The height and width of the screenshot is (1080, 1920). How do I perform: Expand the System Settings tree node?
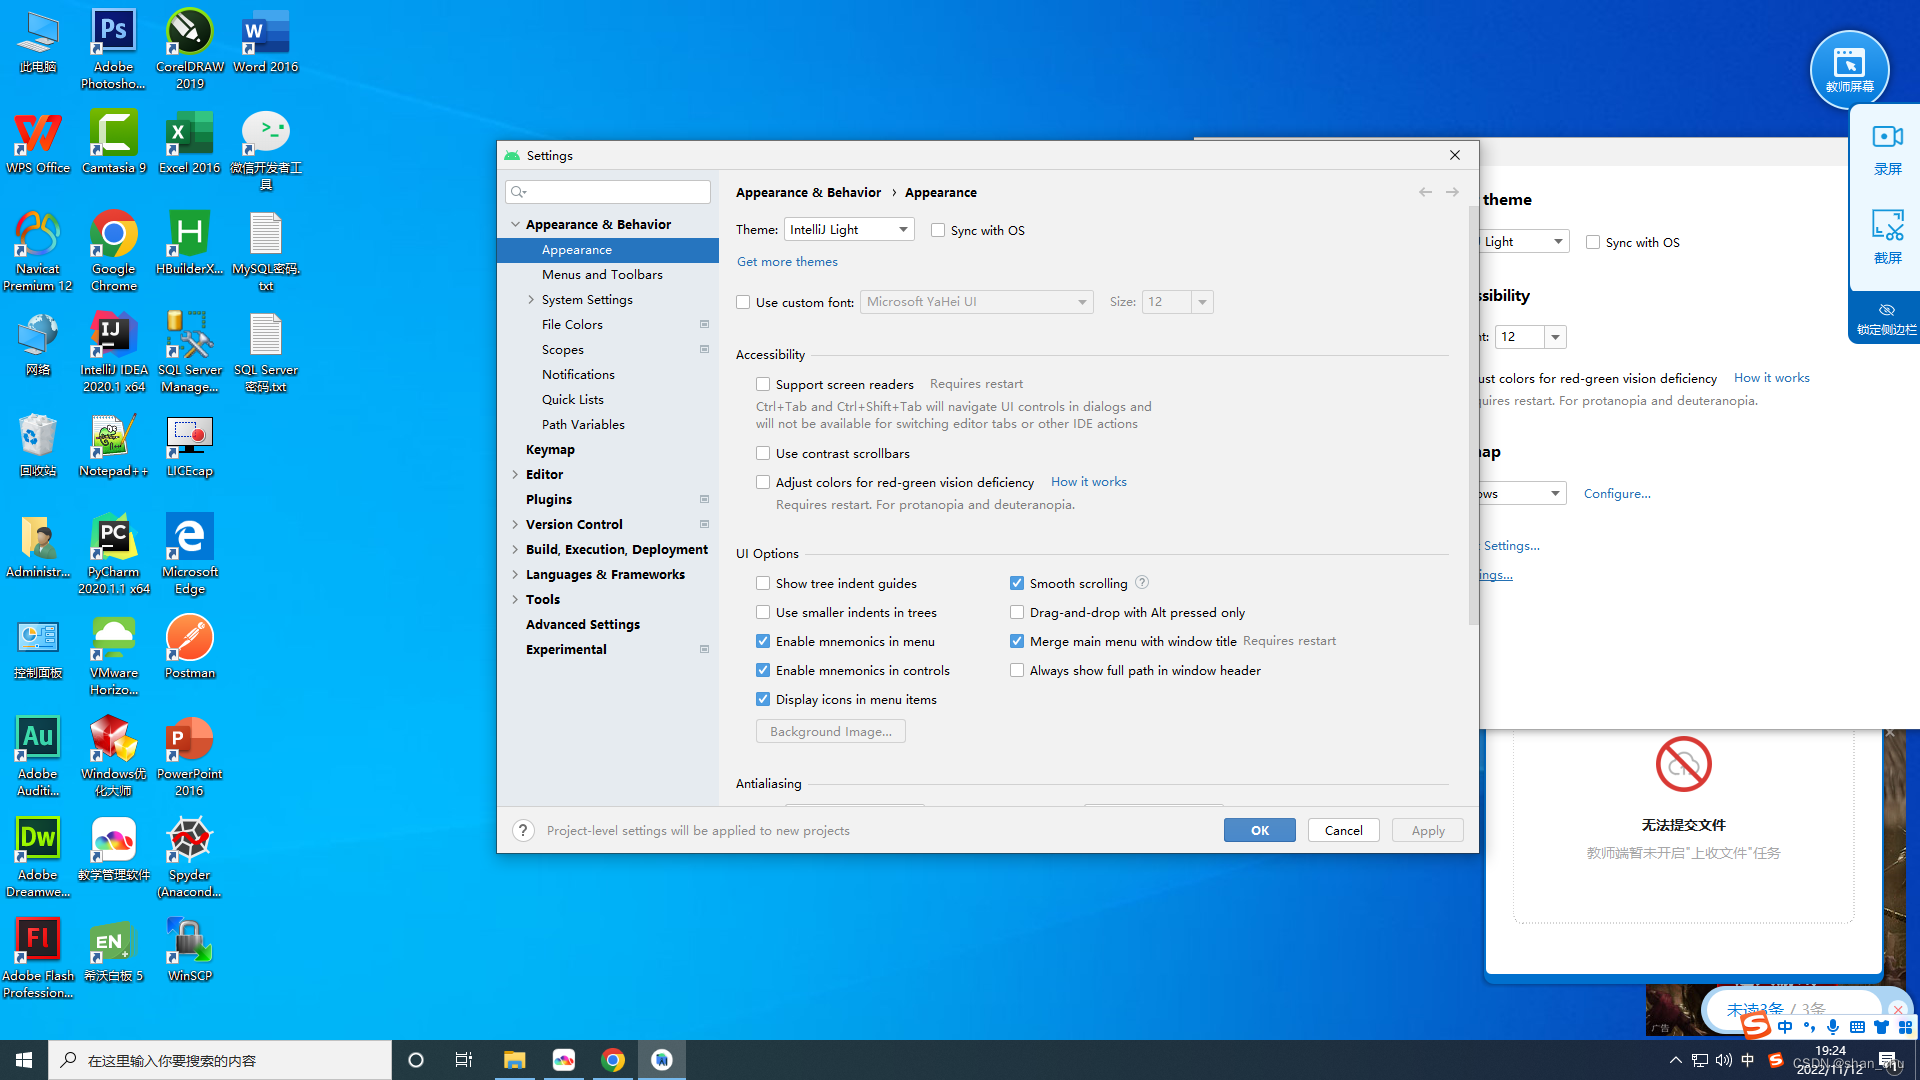pos(531,300)
